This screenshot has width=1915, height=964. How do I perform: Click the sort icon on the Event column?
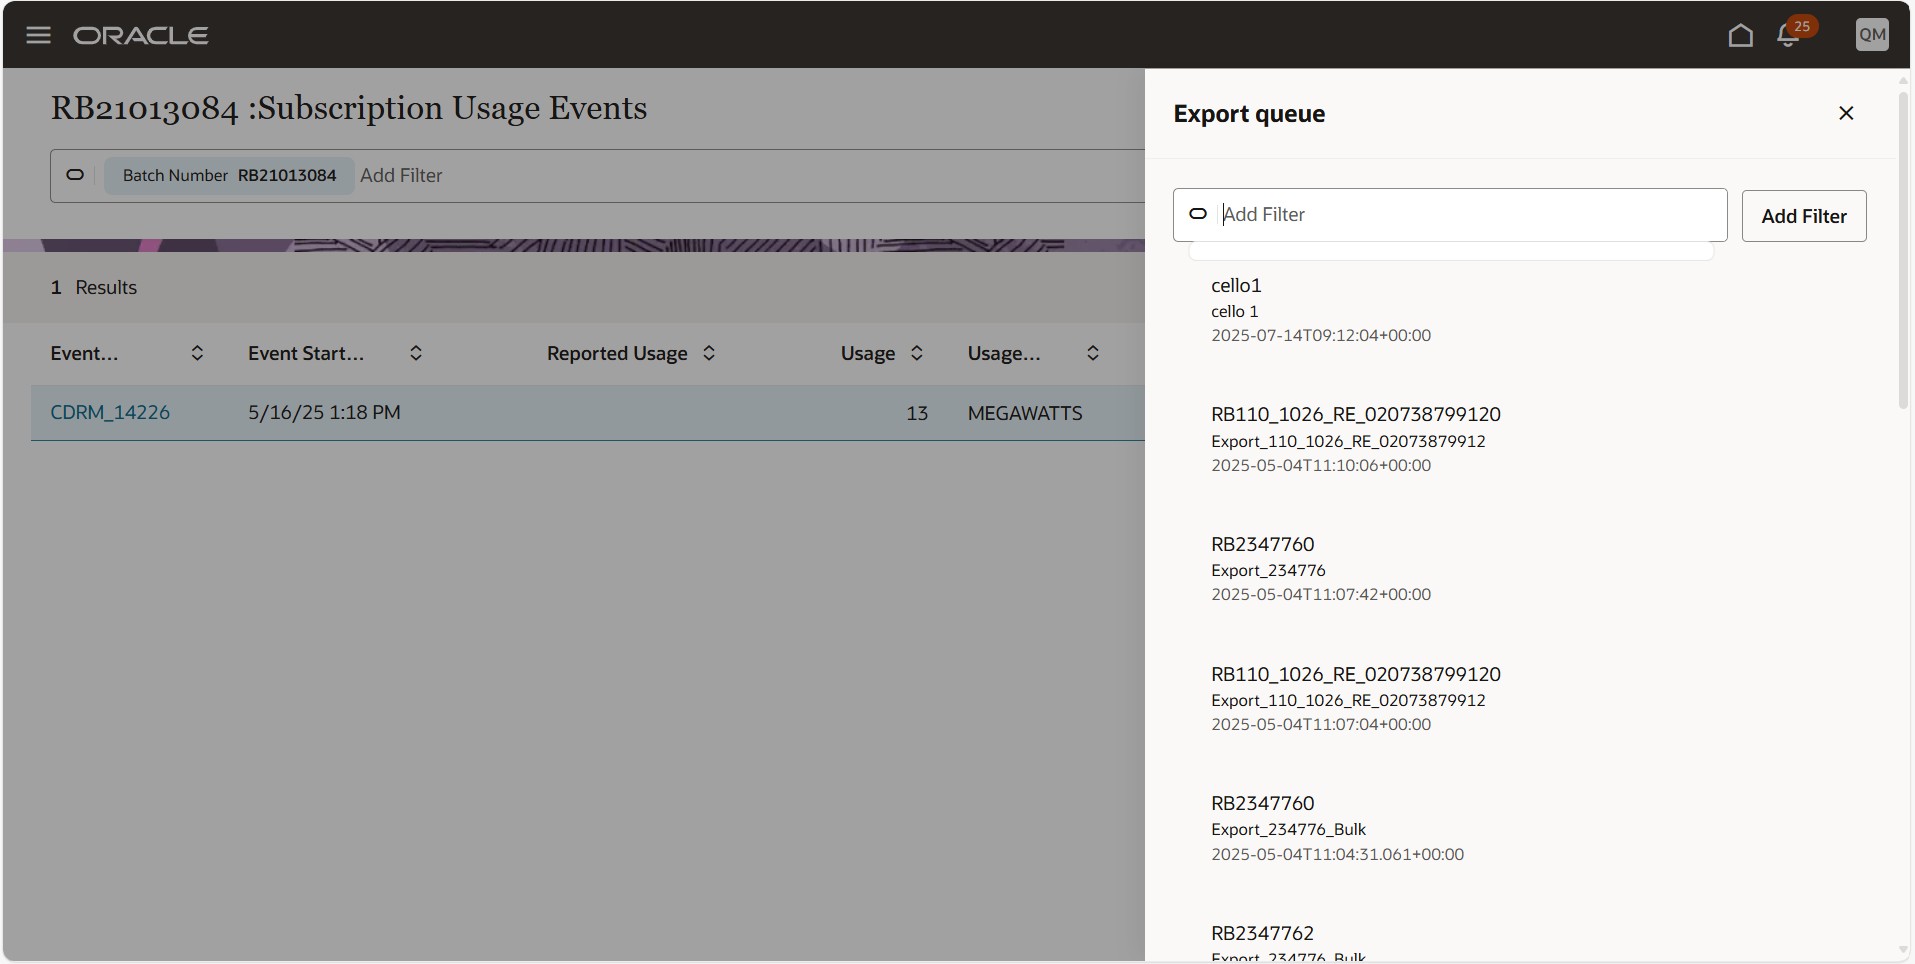[197, 353]
